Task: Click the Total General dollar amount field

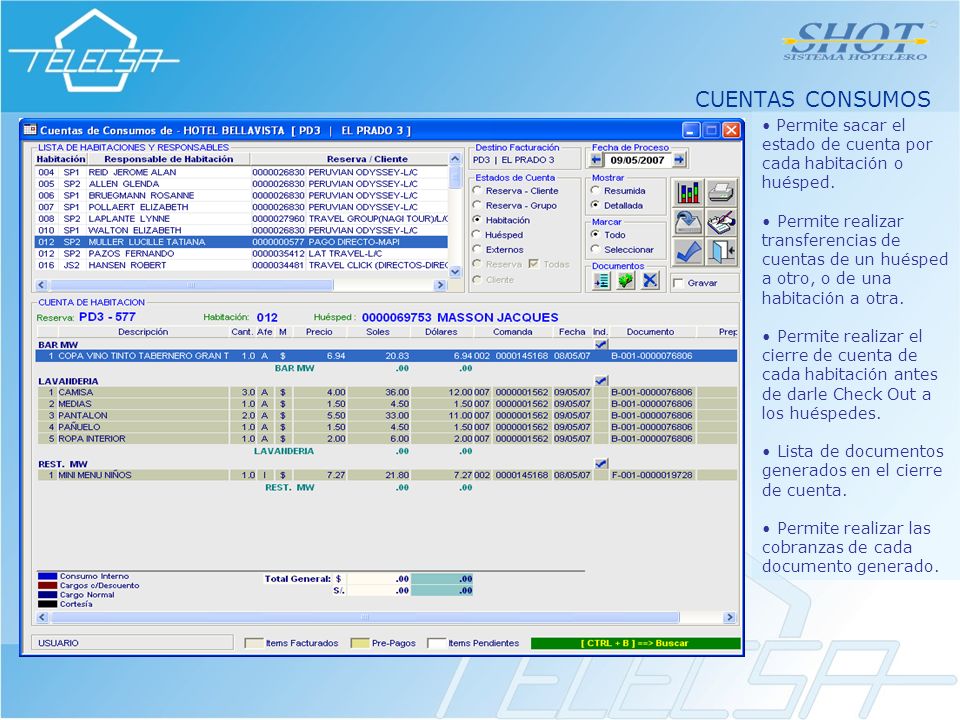Action: click(379, 579)
